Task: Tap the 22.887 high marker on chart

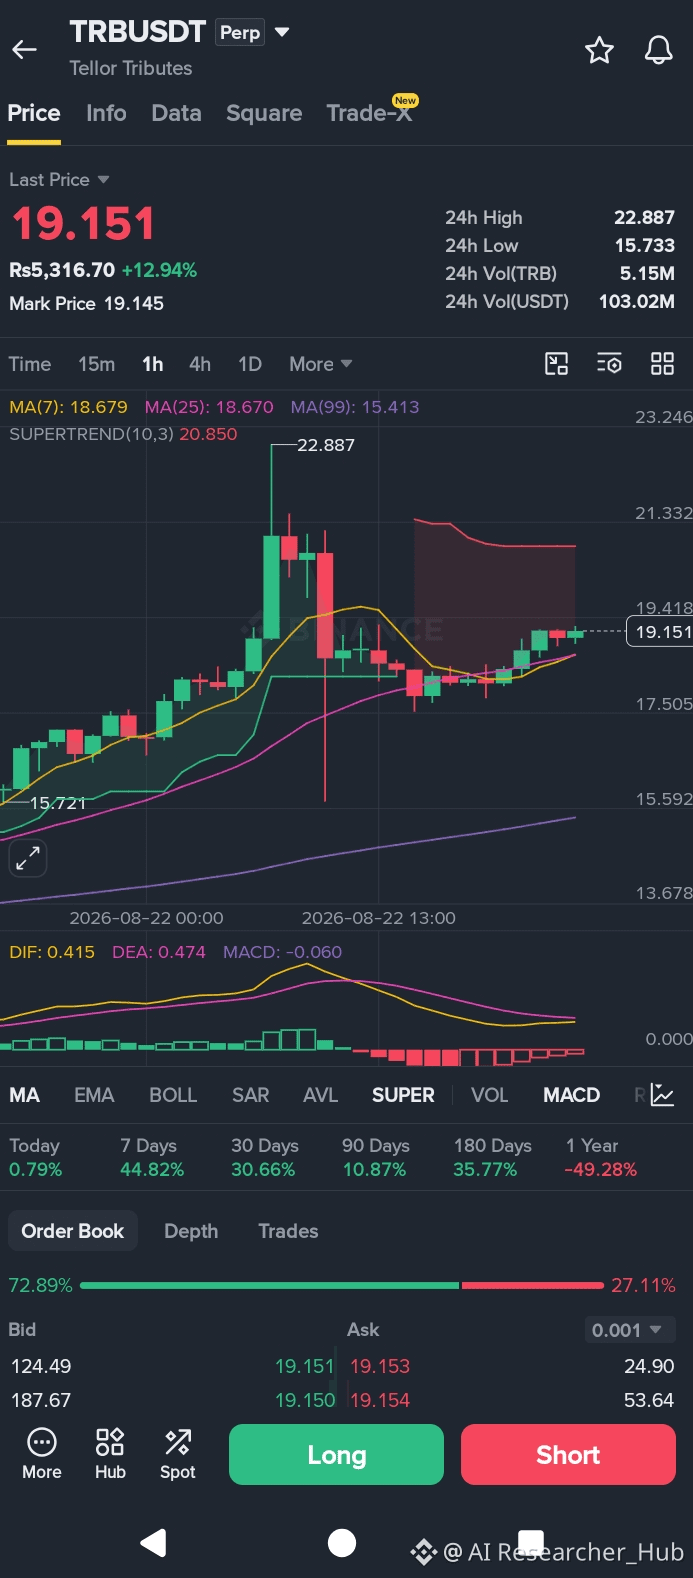Action: tap(325, 445)
